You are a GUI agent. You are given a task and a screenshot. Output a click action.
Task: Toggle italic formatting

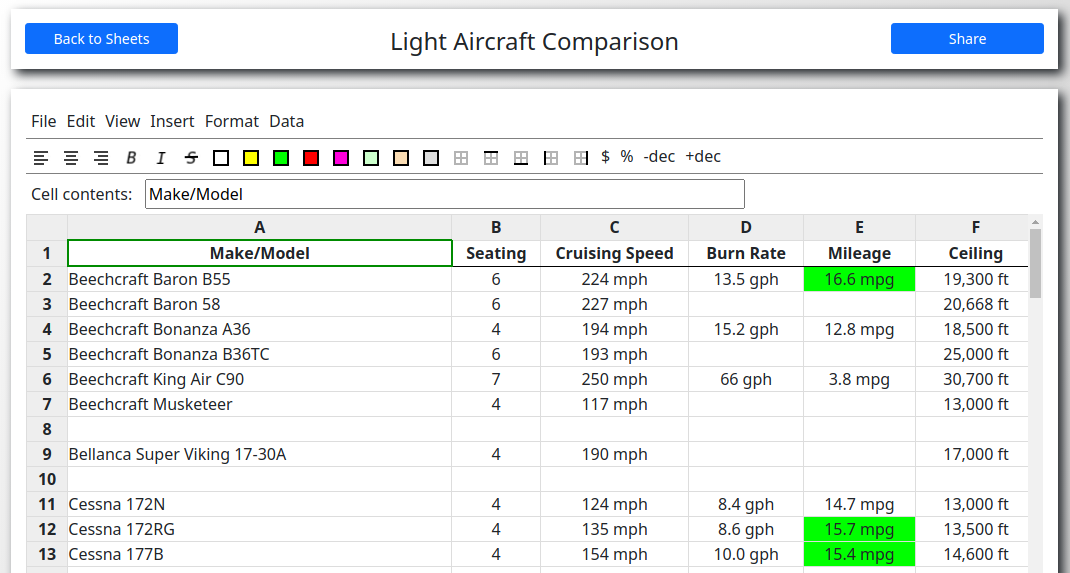(161, 158)
